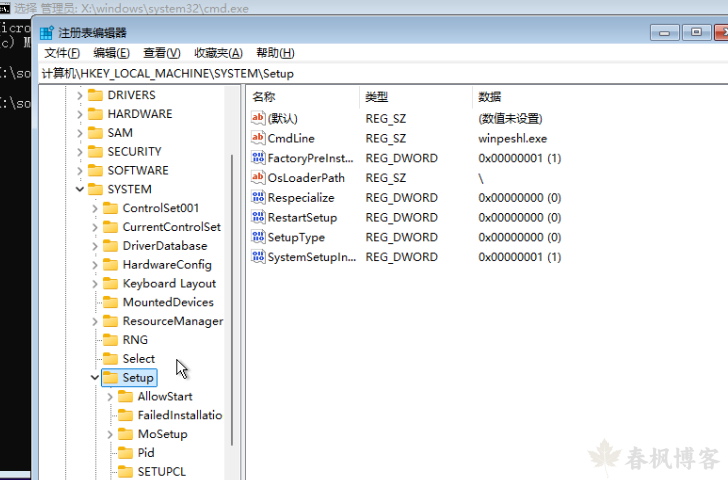
Task: Click the SOFTWARE folder icon
Action: [x=95, y=171]
